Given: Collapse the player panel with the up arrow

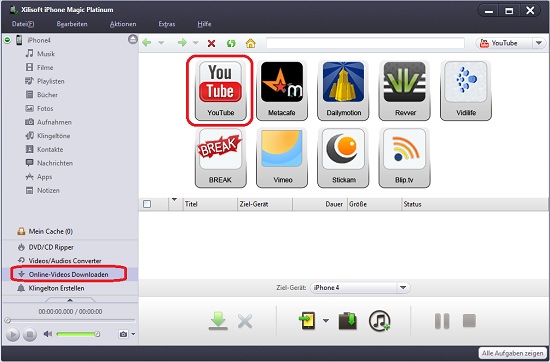Looking at the screenshot, I should pyautogui.click(x=70, y=300).
